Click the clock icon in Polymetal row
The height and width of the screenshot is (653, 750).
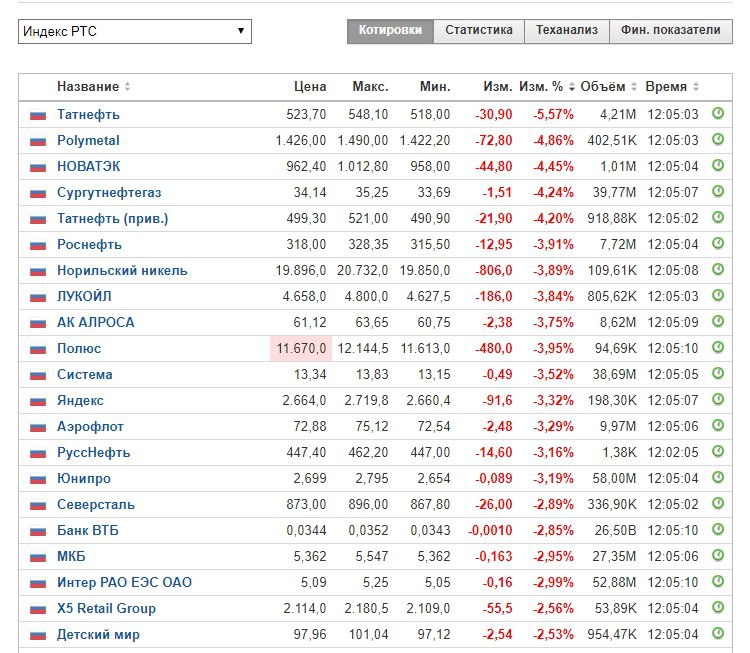718,139
